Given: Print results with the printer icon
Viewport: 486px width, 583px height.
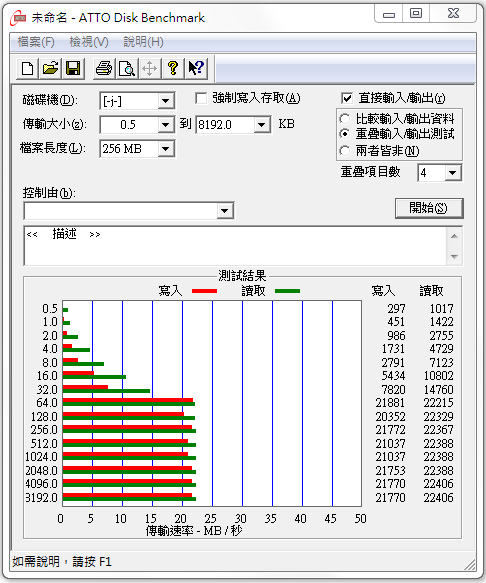Looking at the screenshot, I should (x=104, y=68).
